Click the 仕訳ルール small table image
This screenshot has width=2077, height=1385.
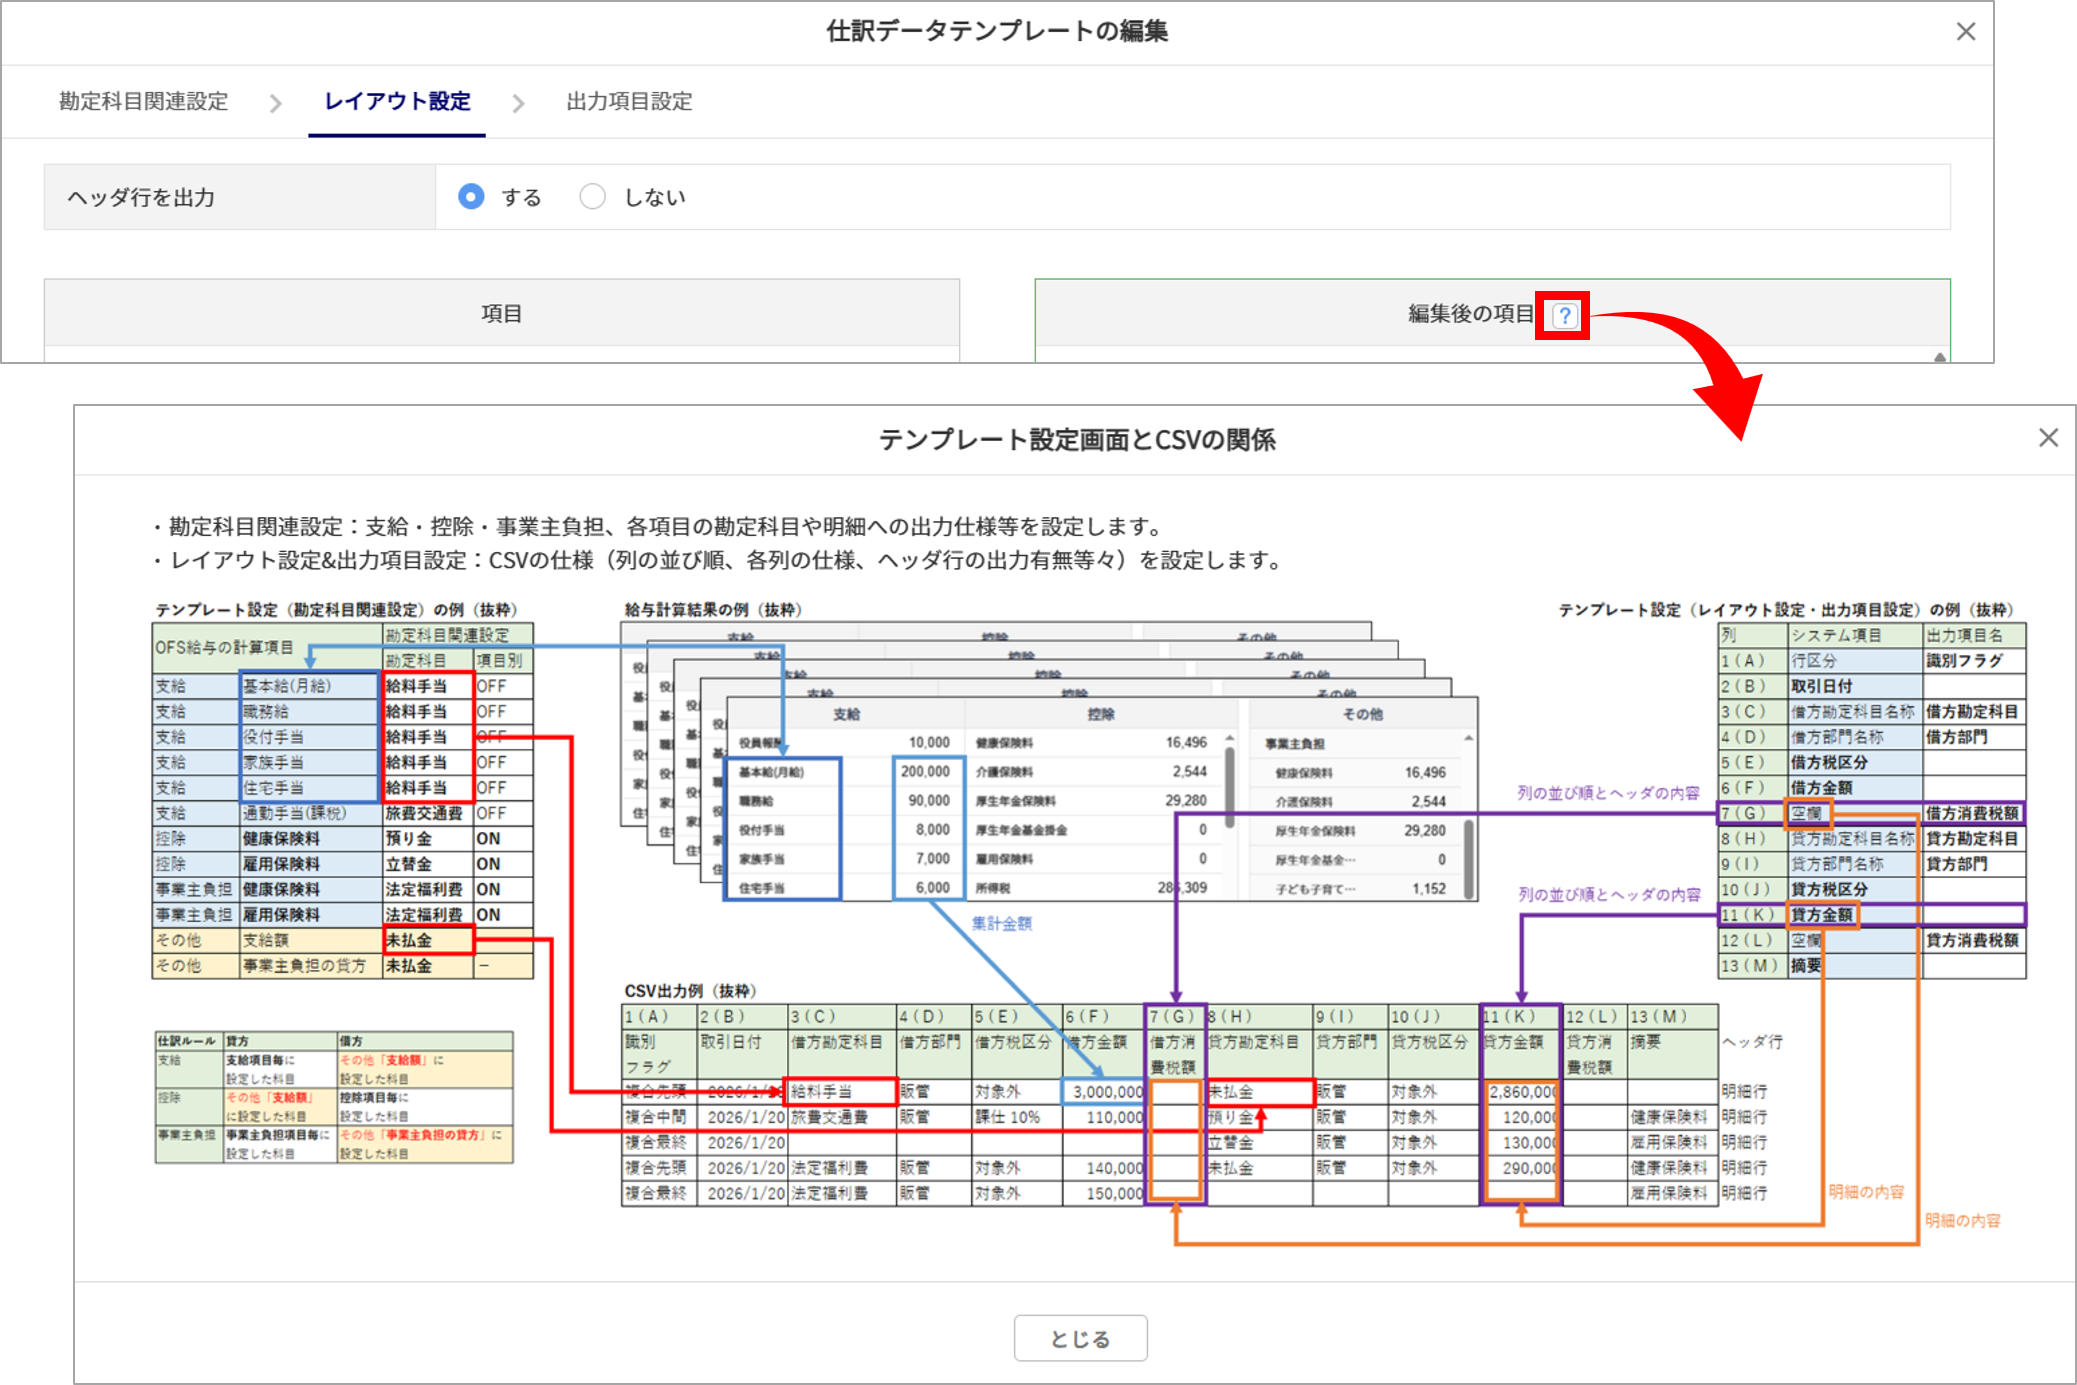[x=334, y=1097]
